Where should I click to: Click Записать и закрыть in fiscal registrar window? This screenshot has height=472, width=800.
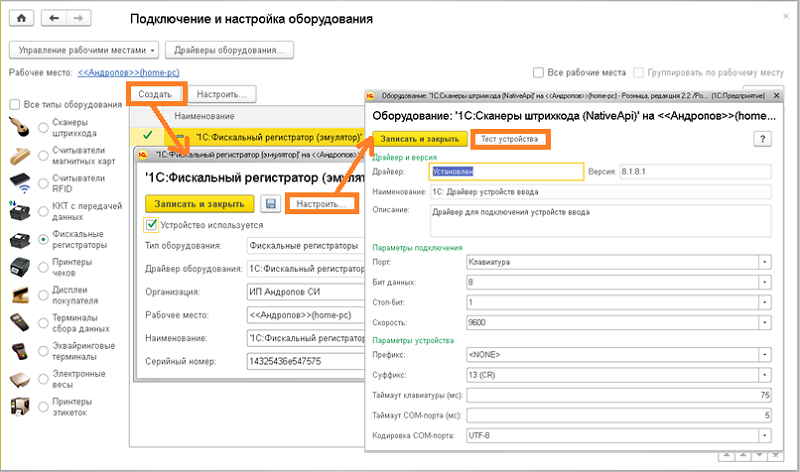tap(199, 204)
